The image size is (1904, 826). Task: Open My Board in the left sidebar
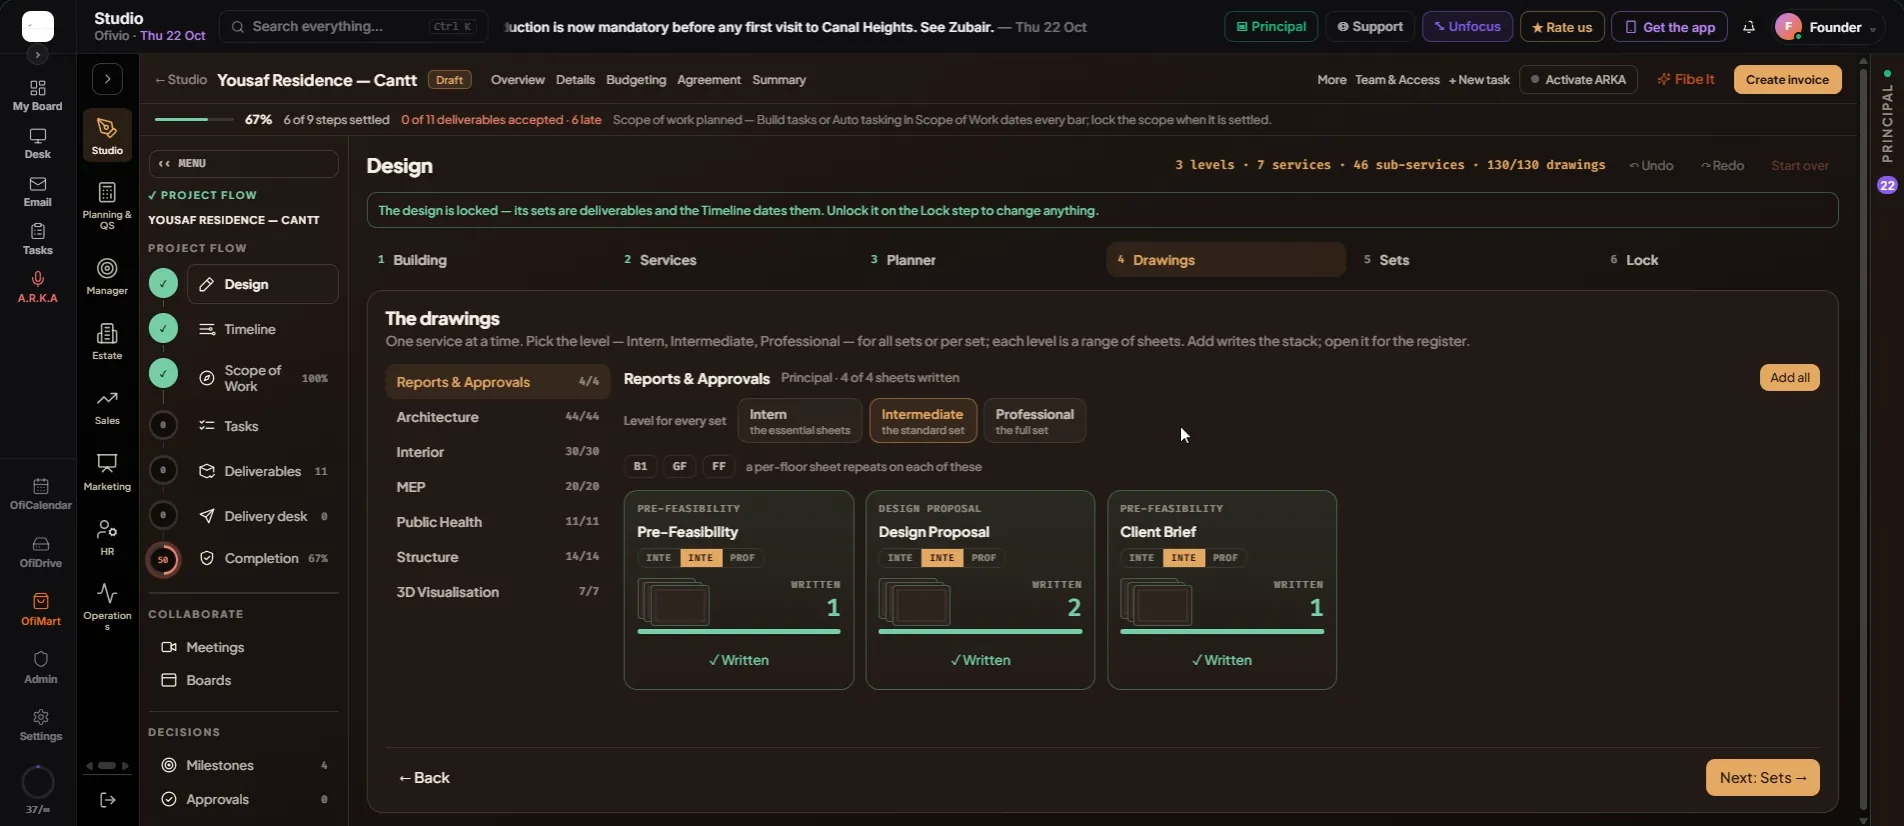click(x=38, y=96)
